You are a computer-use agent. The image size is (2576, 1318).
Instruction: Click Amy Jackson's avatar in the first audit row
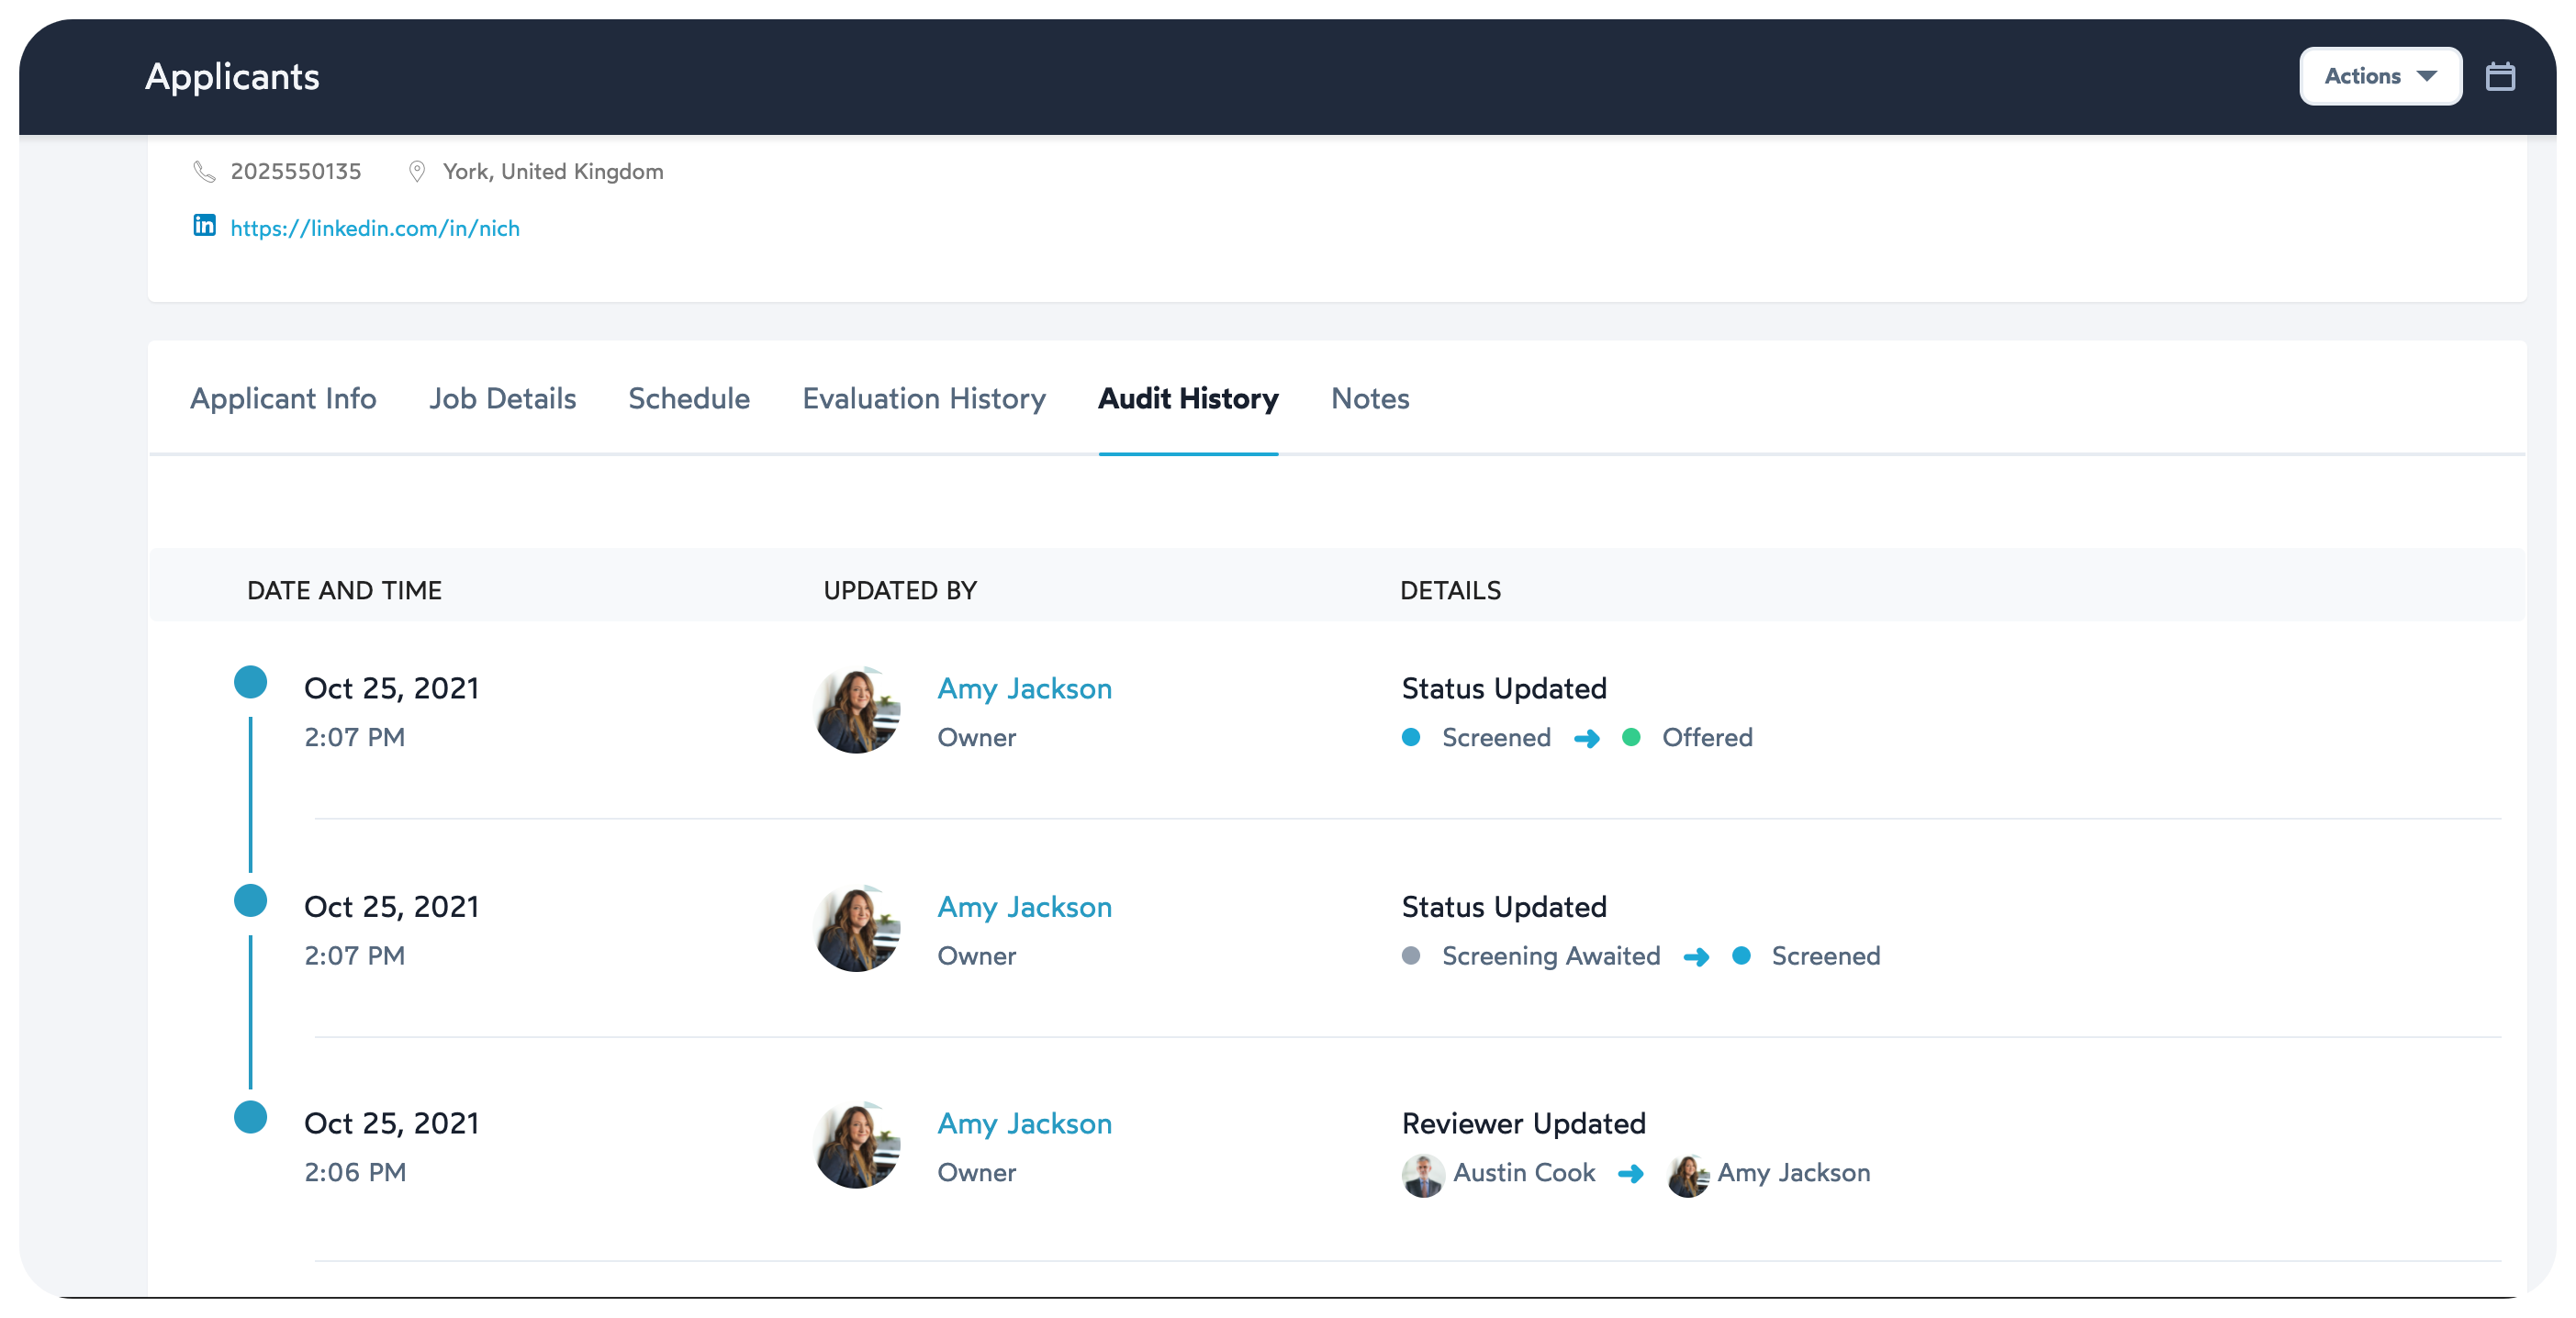click(x=858, y=710)
